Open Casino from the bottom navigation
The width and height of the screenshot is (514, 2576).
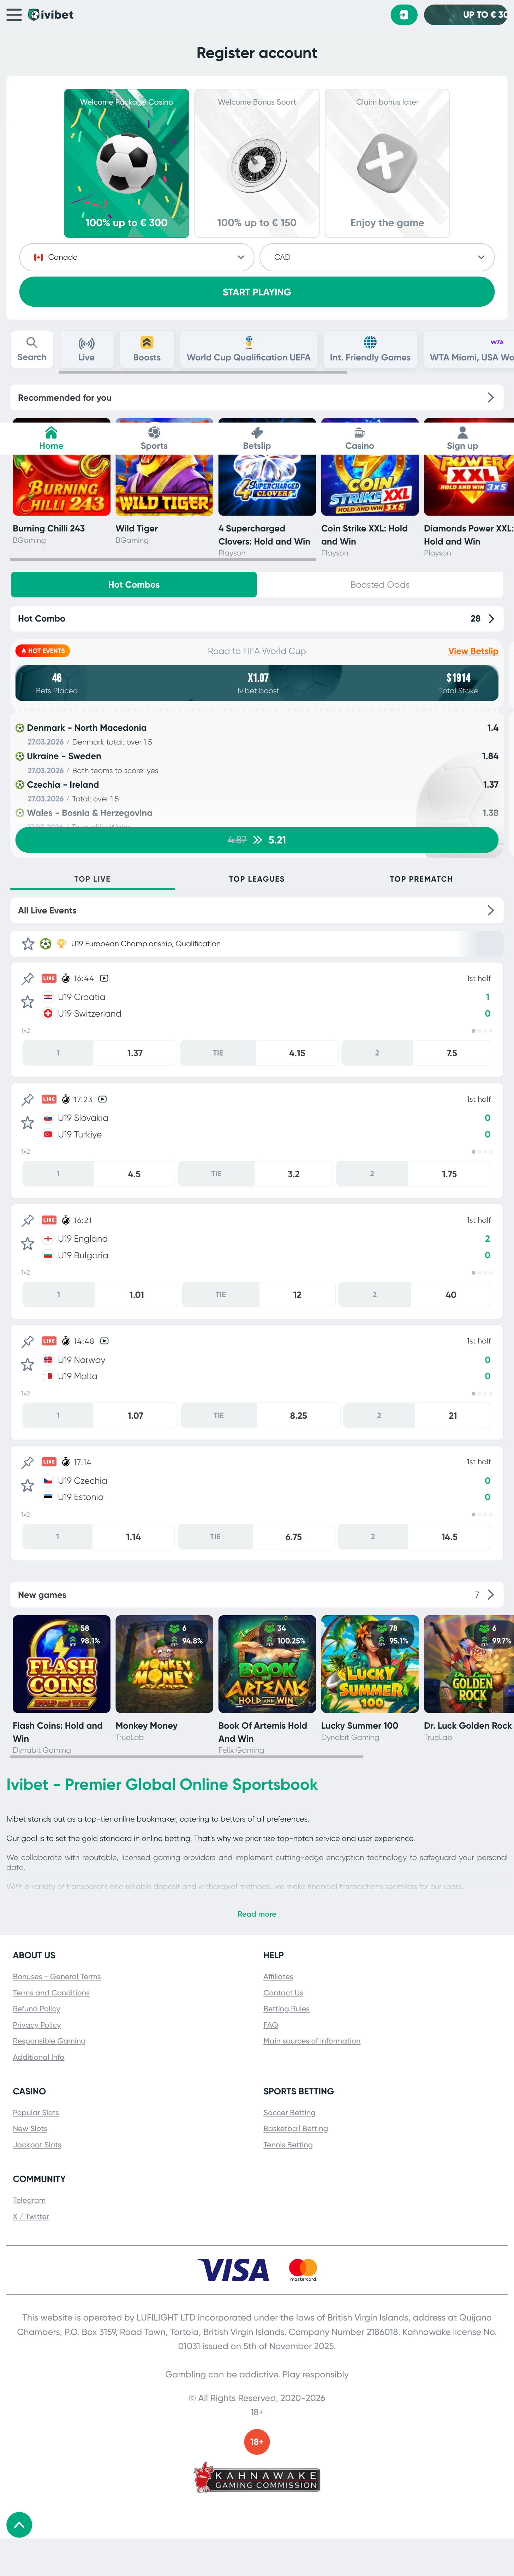click(359, 438)
